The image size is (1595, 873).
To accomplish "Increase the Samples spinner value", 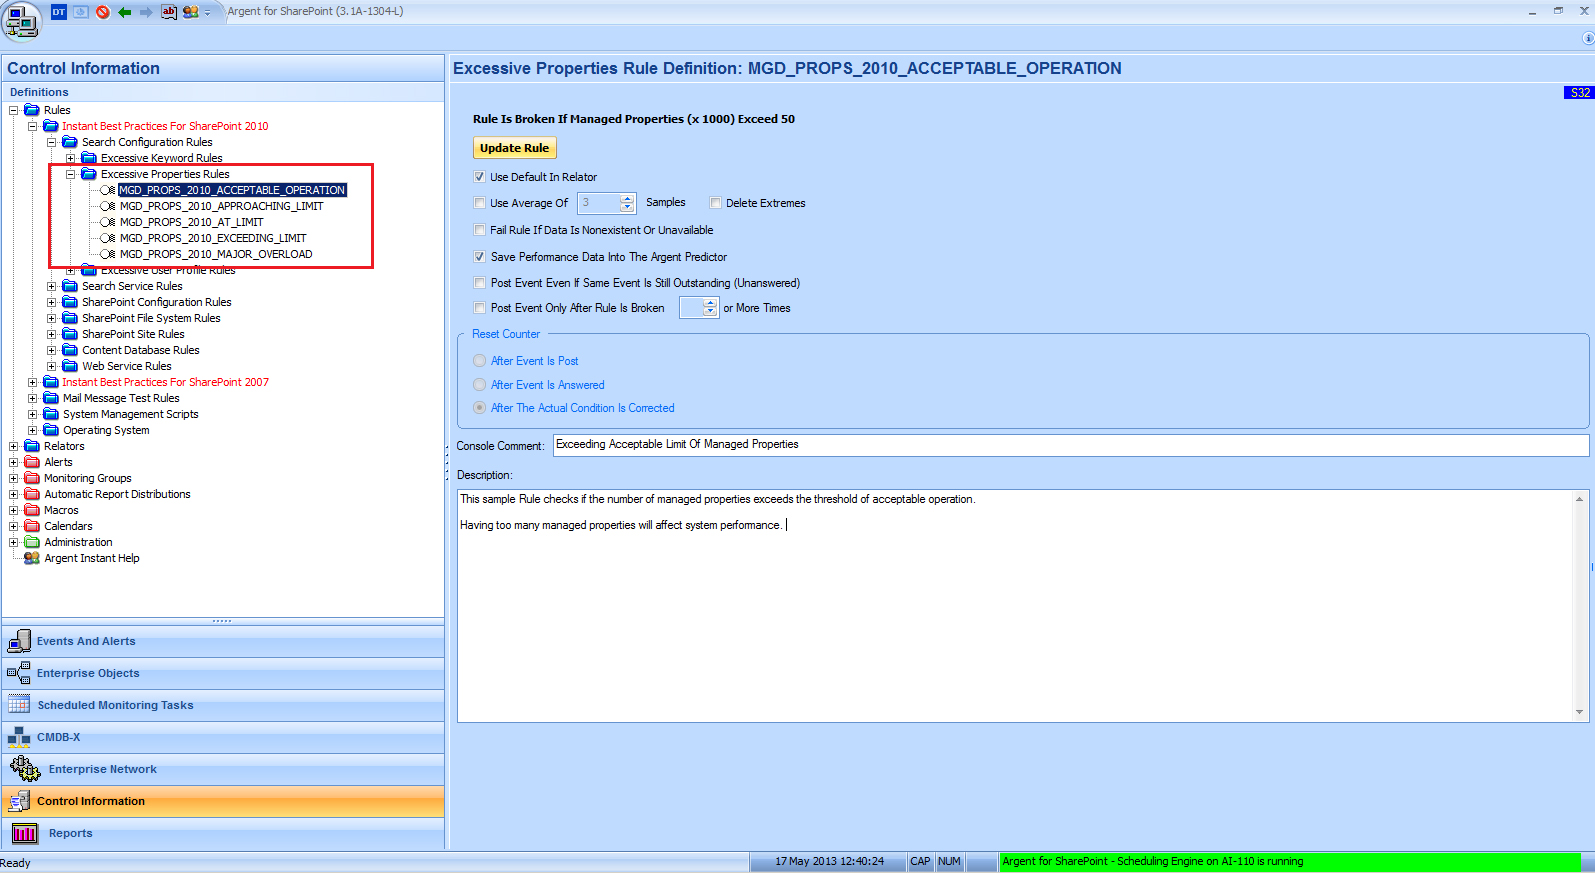I will (x=627, y=198).
